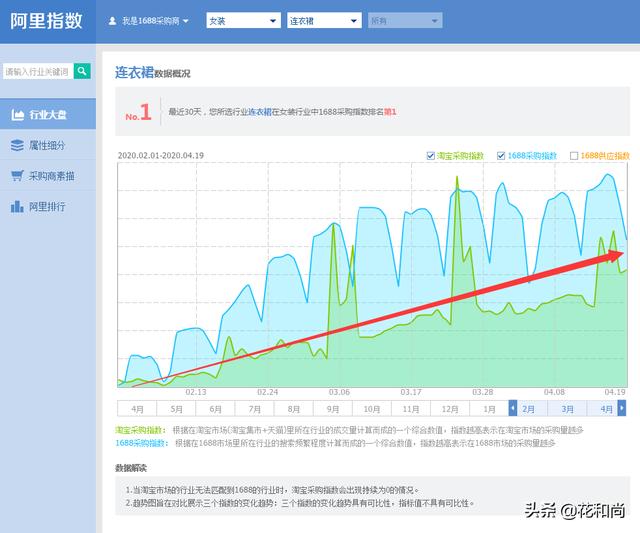The image size is (640, 533).
Task: Select 2月 in highlighted timeline range
Action: tap(529, 409)
